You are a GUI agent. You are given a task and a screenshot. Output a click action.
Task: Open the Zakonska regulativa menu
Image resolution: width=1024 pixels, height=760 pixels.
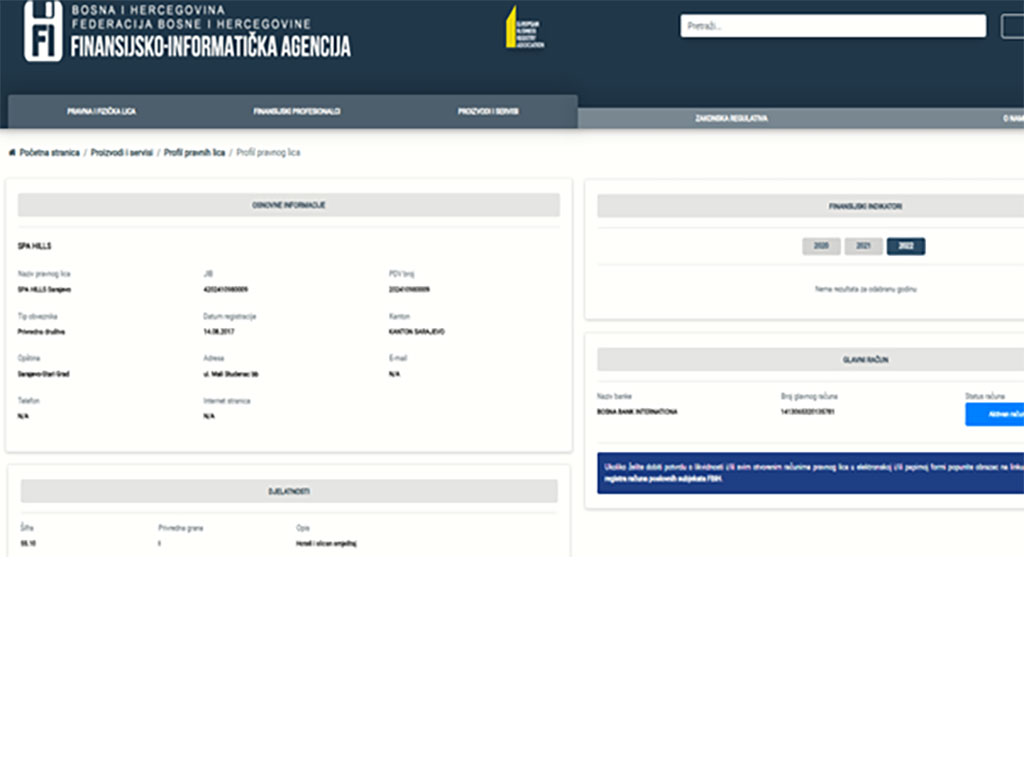click(x=731, y=118)
